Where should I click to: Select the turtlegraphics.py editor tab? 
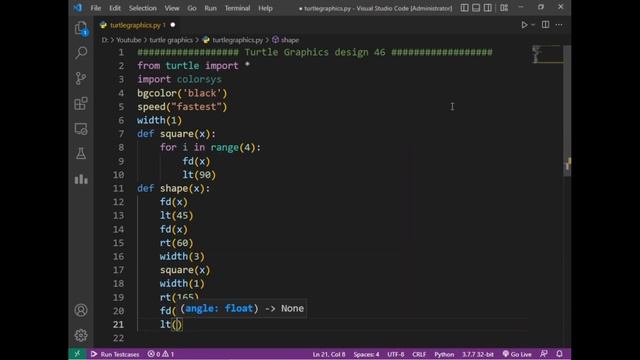point(138,25)
